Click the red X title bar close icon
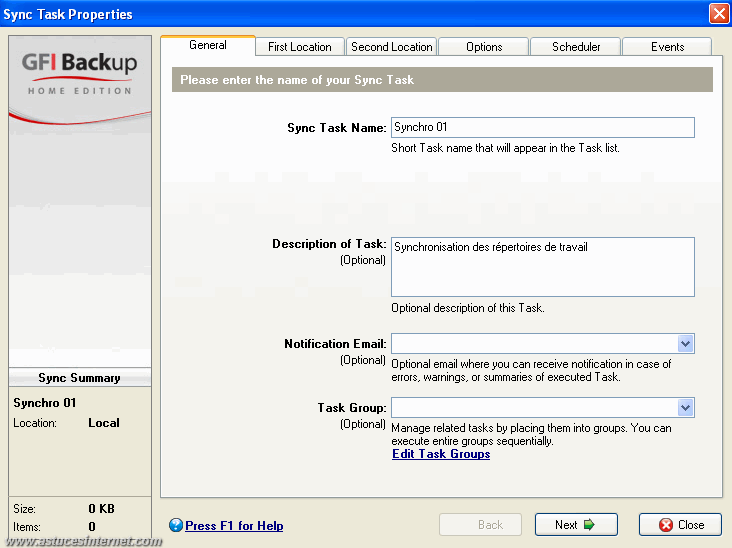The image size is (732, 548). pos(719,14)
